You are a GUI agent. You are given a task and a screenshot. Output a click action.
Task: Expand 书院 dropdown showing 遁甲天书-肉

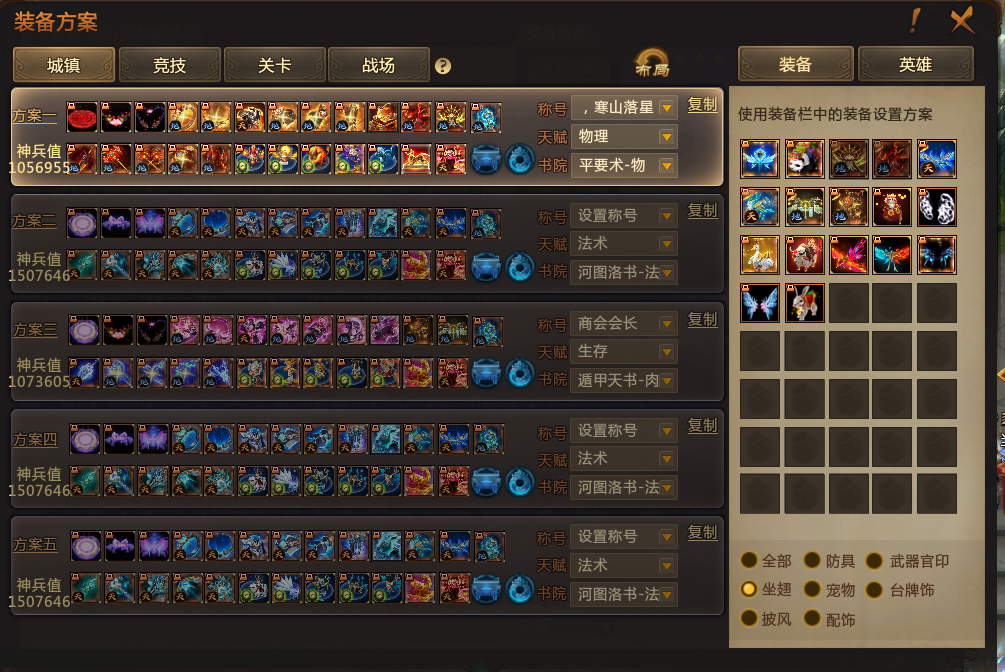pos(624,380)
